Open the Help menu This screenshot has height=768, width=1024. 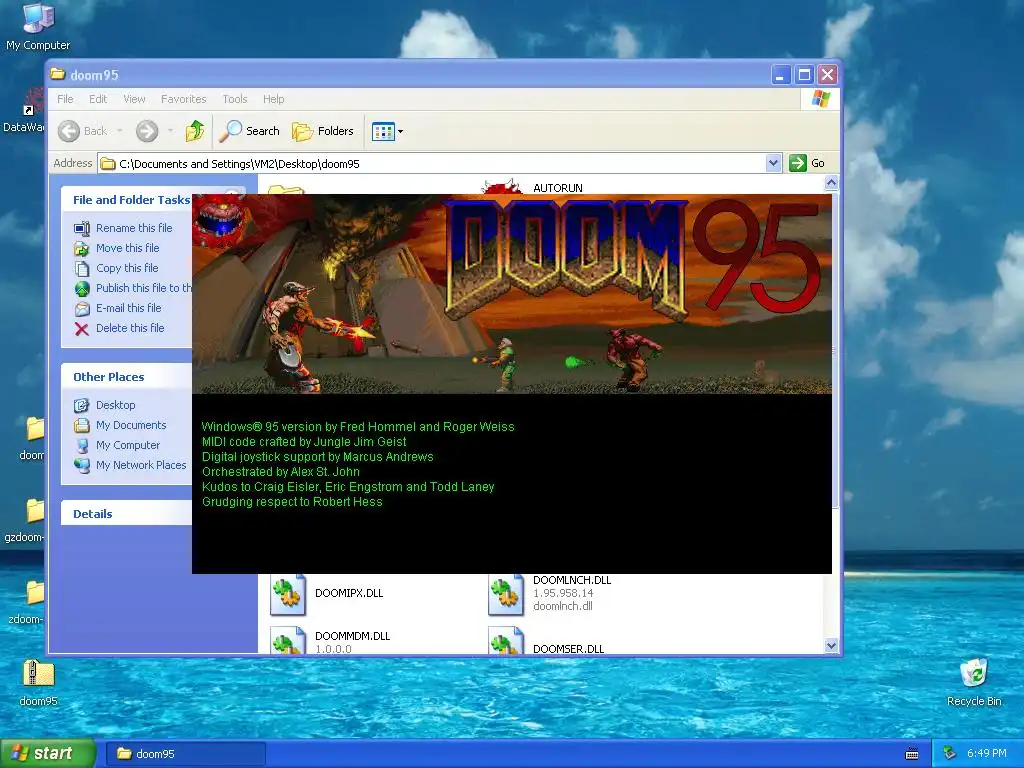[274, 99]
